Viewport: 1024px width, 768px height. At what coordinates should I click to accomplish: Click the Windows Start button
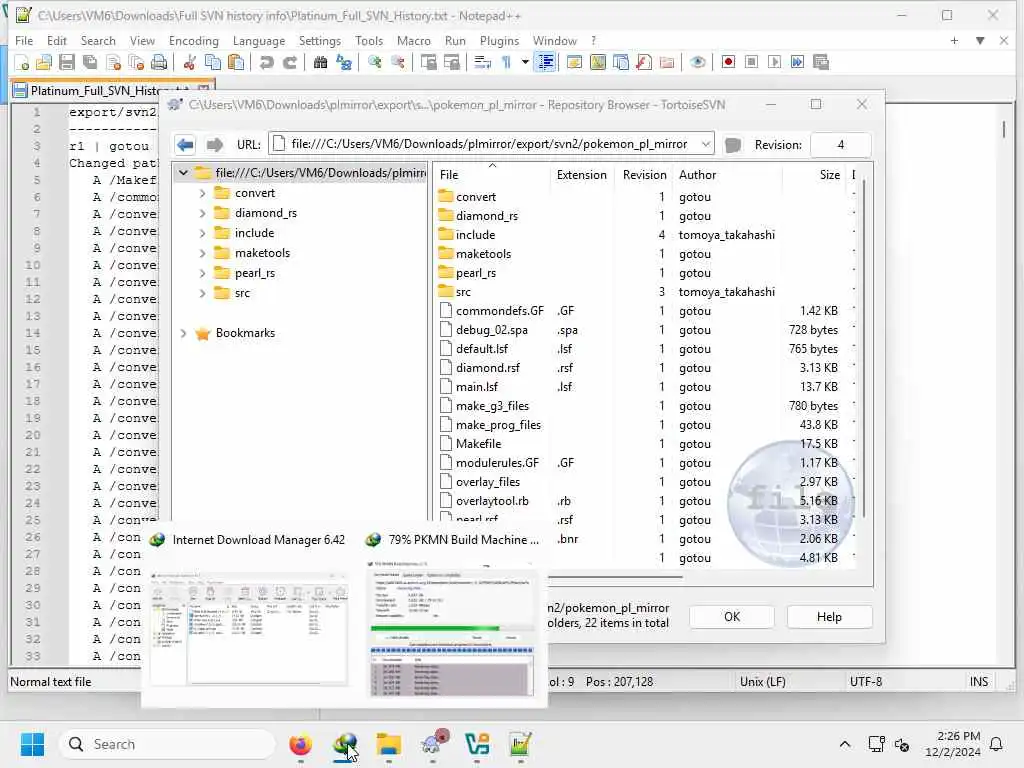click(32, 744)
